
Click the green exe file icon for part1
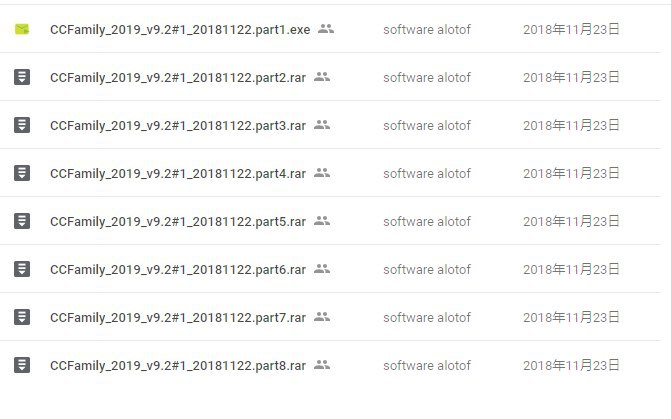[22, 29]
